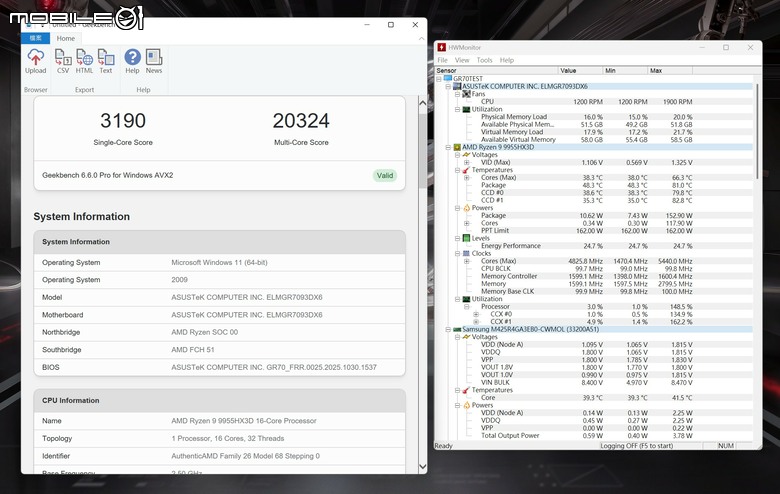Click Geekbench scrollbar down arrow
The width and height of the screenshot is (780, 494).
point(422,467)
